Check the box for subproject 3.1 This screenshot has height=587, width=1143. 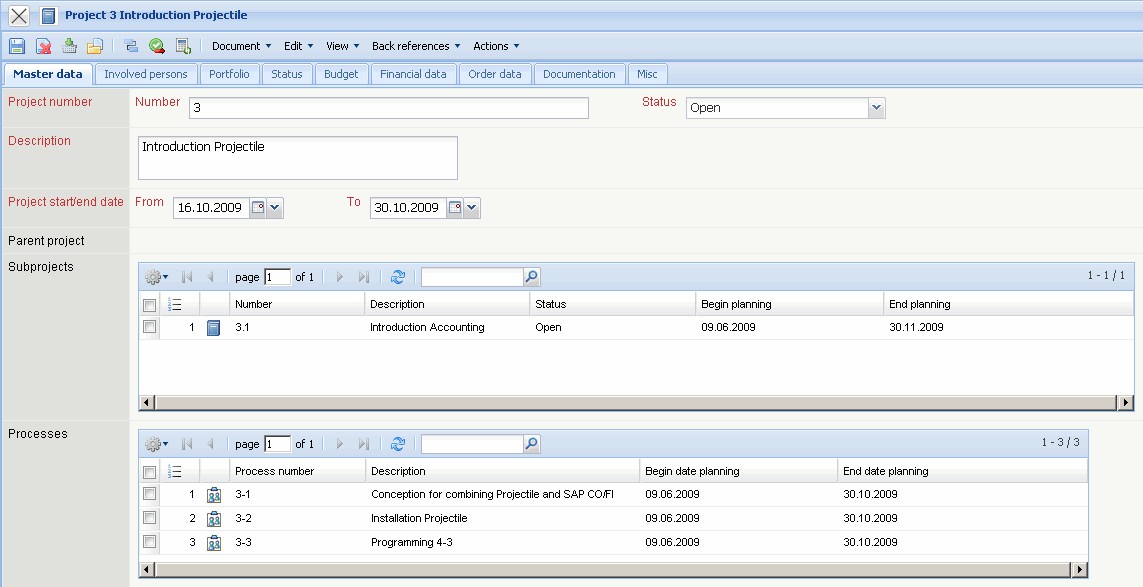(x=149, y=327)
